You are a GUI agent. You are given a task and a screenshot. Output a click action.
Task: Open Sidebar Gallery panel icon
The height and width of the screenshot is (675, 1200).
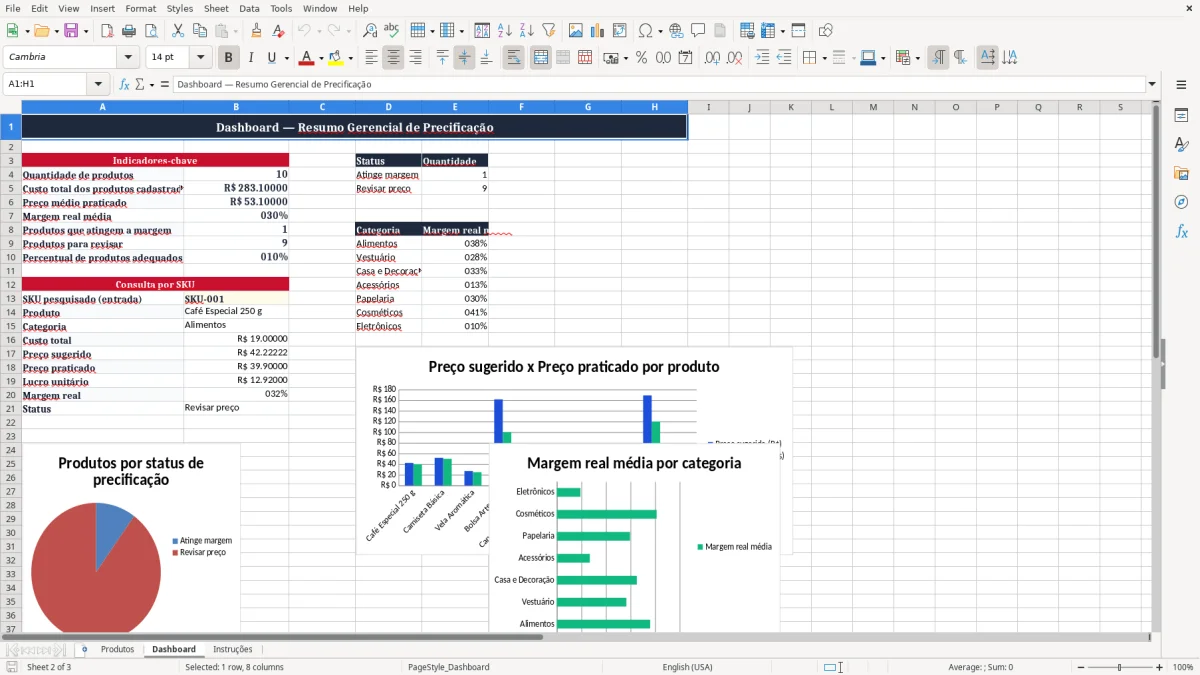[1181, 174]
